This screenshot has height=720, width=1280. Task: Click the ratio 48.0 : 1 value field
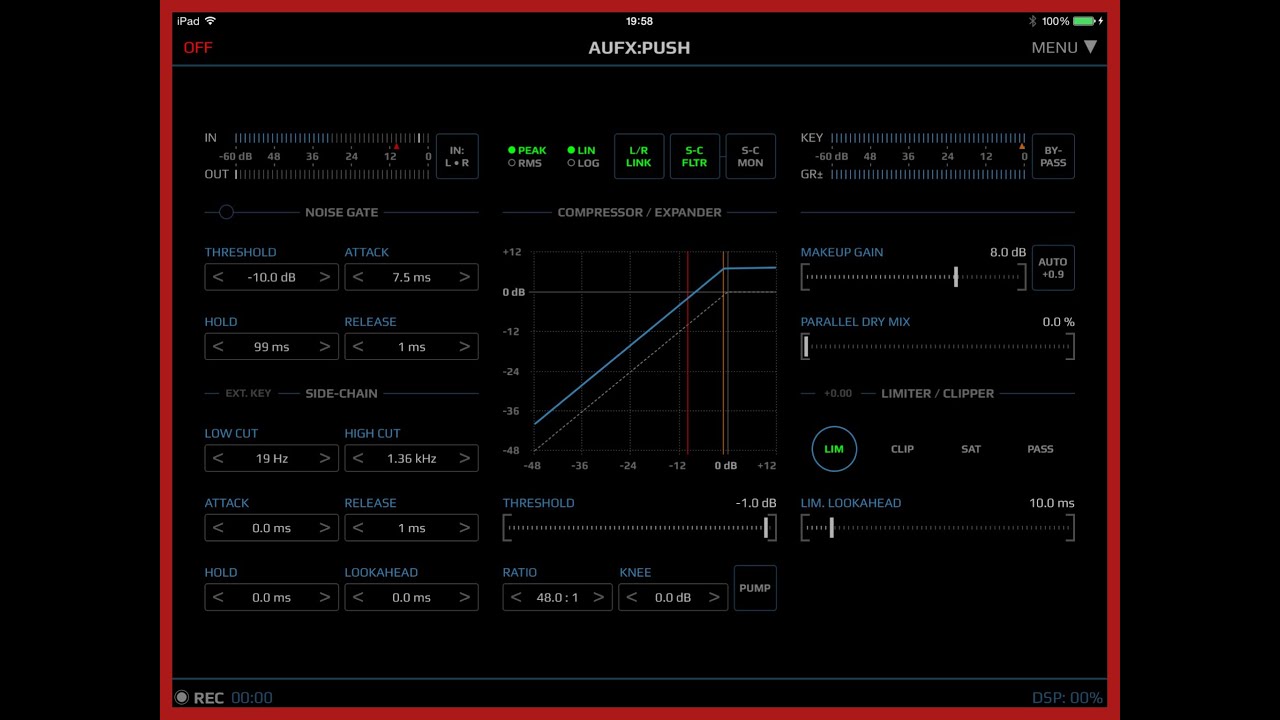[557, 597]
